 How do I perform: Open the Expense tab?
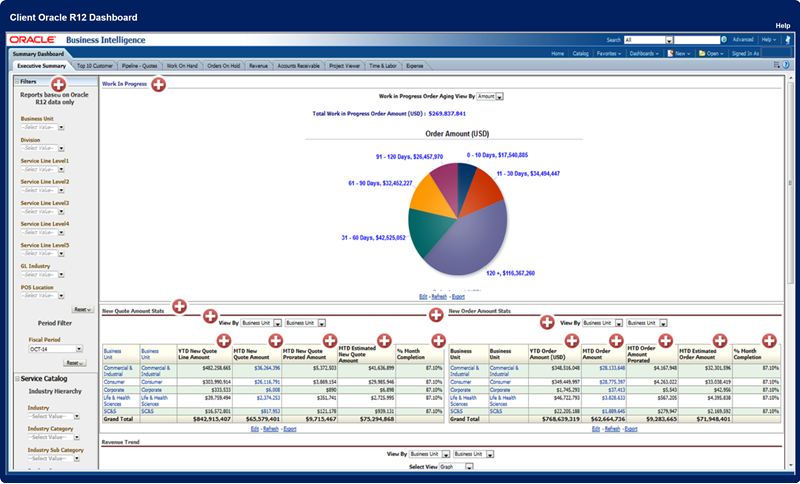click(x=415, y=66)
